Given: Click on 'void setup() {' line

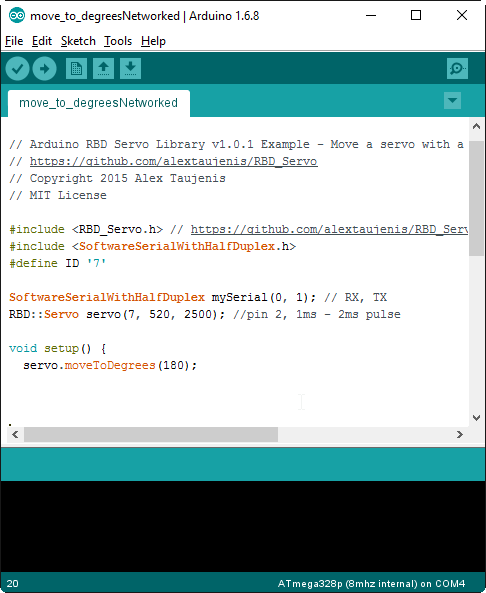Looking at the screenshot, I should point(57,348).
